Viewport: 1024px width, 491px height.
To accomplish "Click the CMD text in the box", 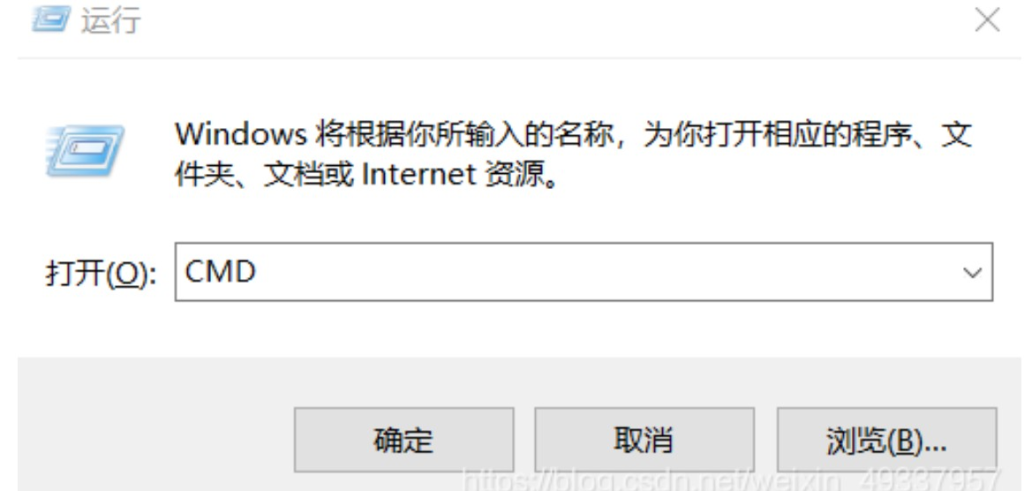I will pos(220,272).
